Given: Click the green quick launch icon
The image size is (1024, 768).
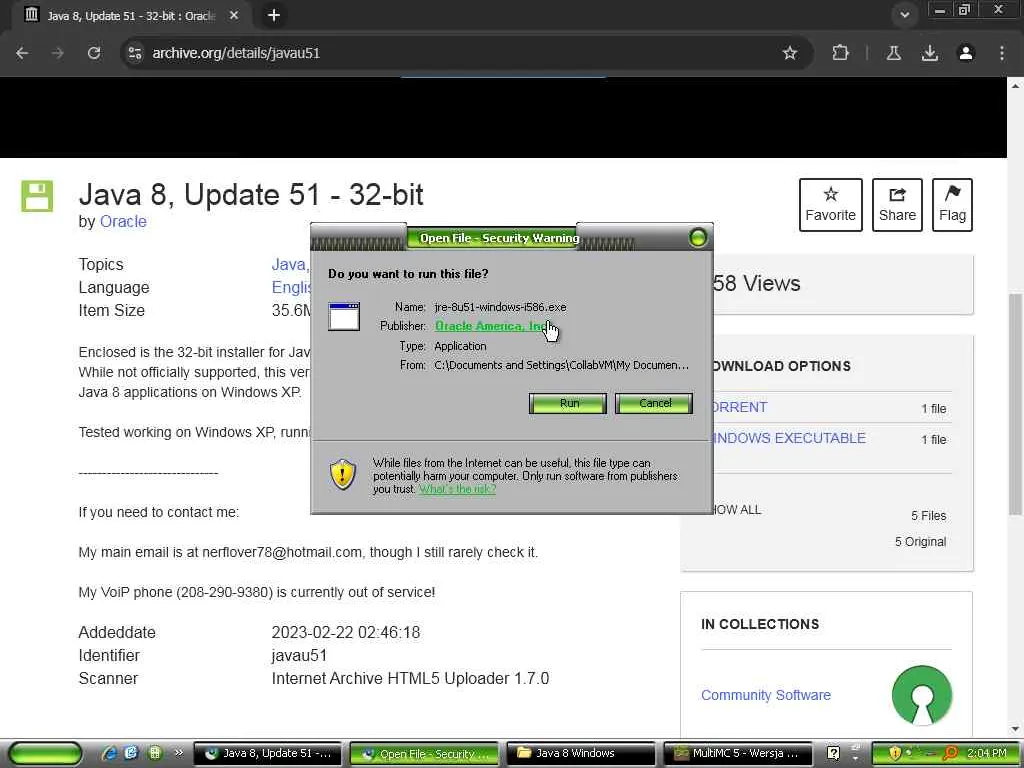Looking at the screenshot, I should click(155, 753).
